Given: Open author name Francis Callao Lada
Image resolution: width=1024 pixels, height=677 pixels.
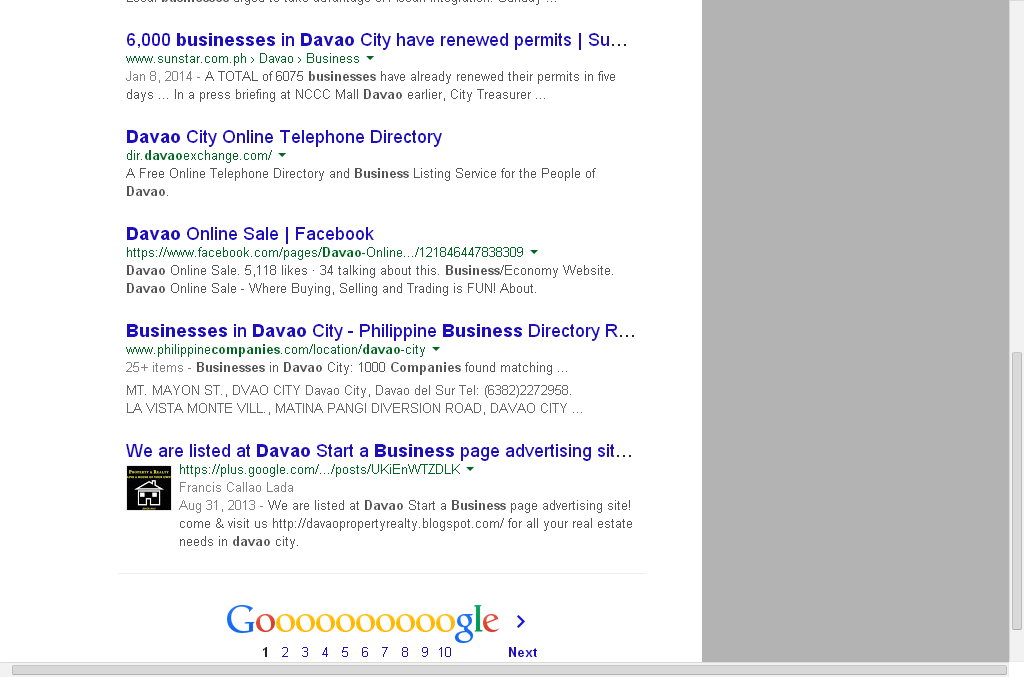Looking at the screenshot, I should coord(236,488).
